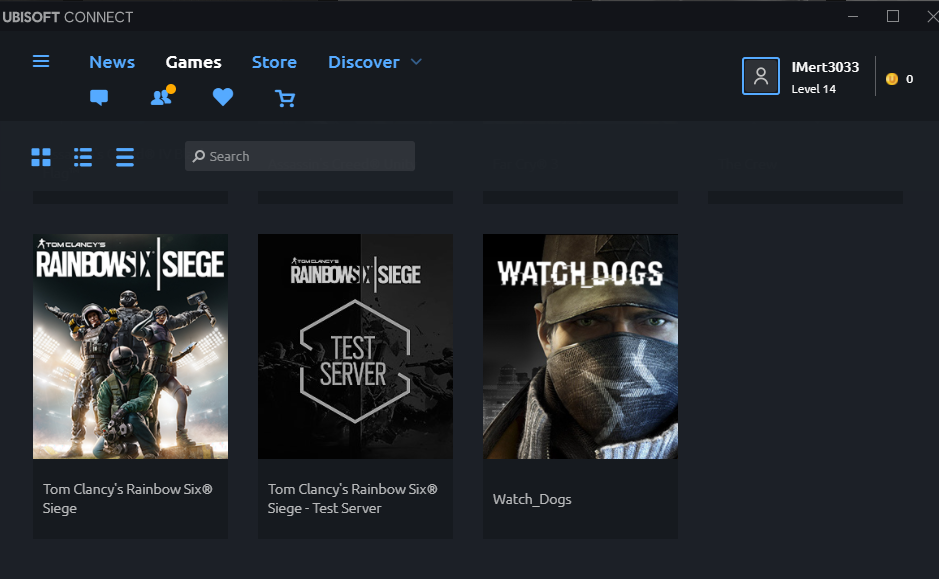Viewport: 939px width, 579px height.
Task: Click the Level 14 label
Action: pos(813,89)
